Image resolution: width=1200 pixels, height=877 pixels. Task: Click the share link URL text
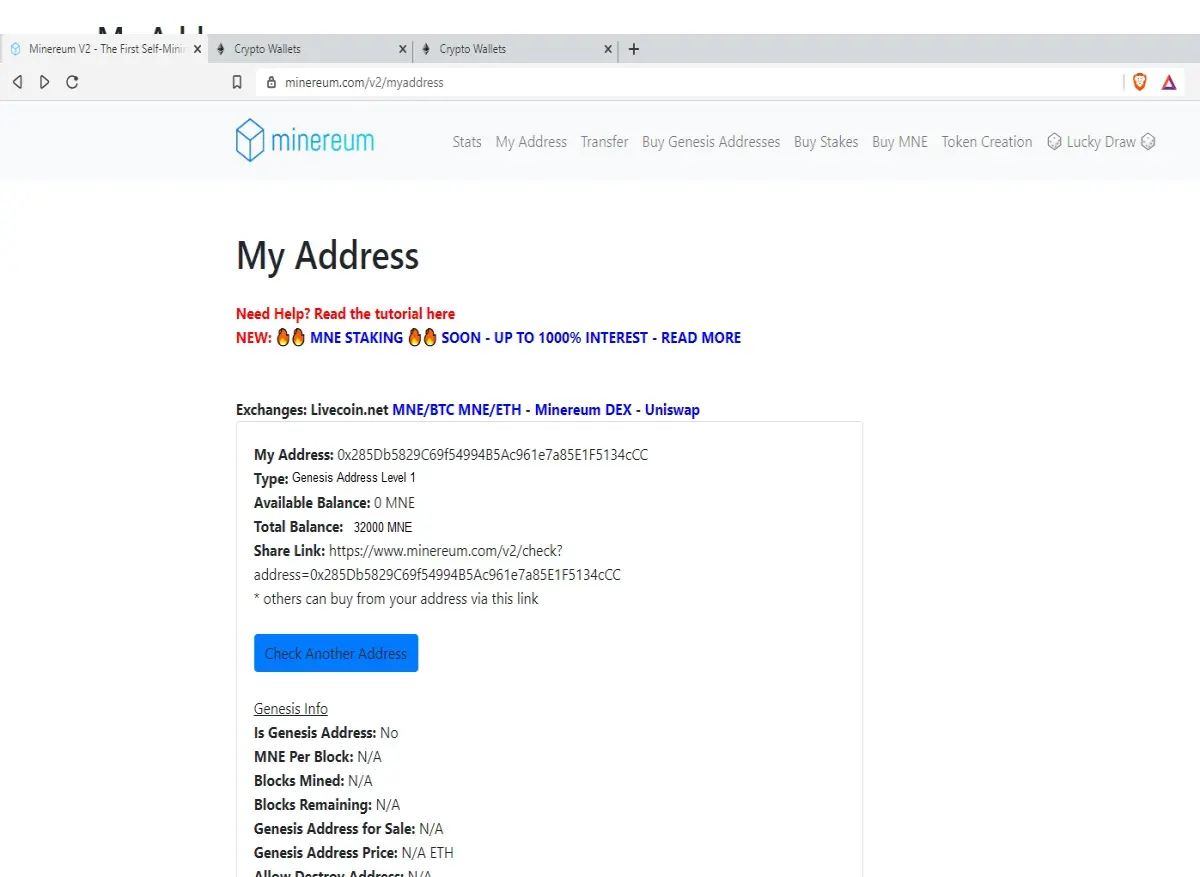[x=438, y=563]
